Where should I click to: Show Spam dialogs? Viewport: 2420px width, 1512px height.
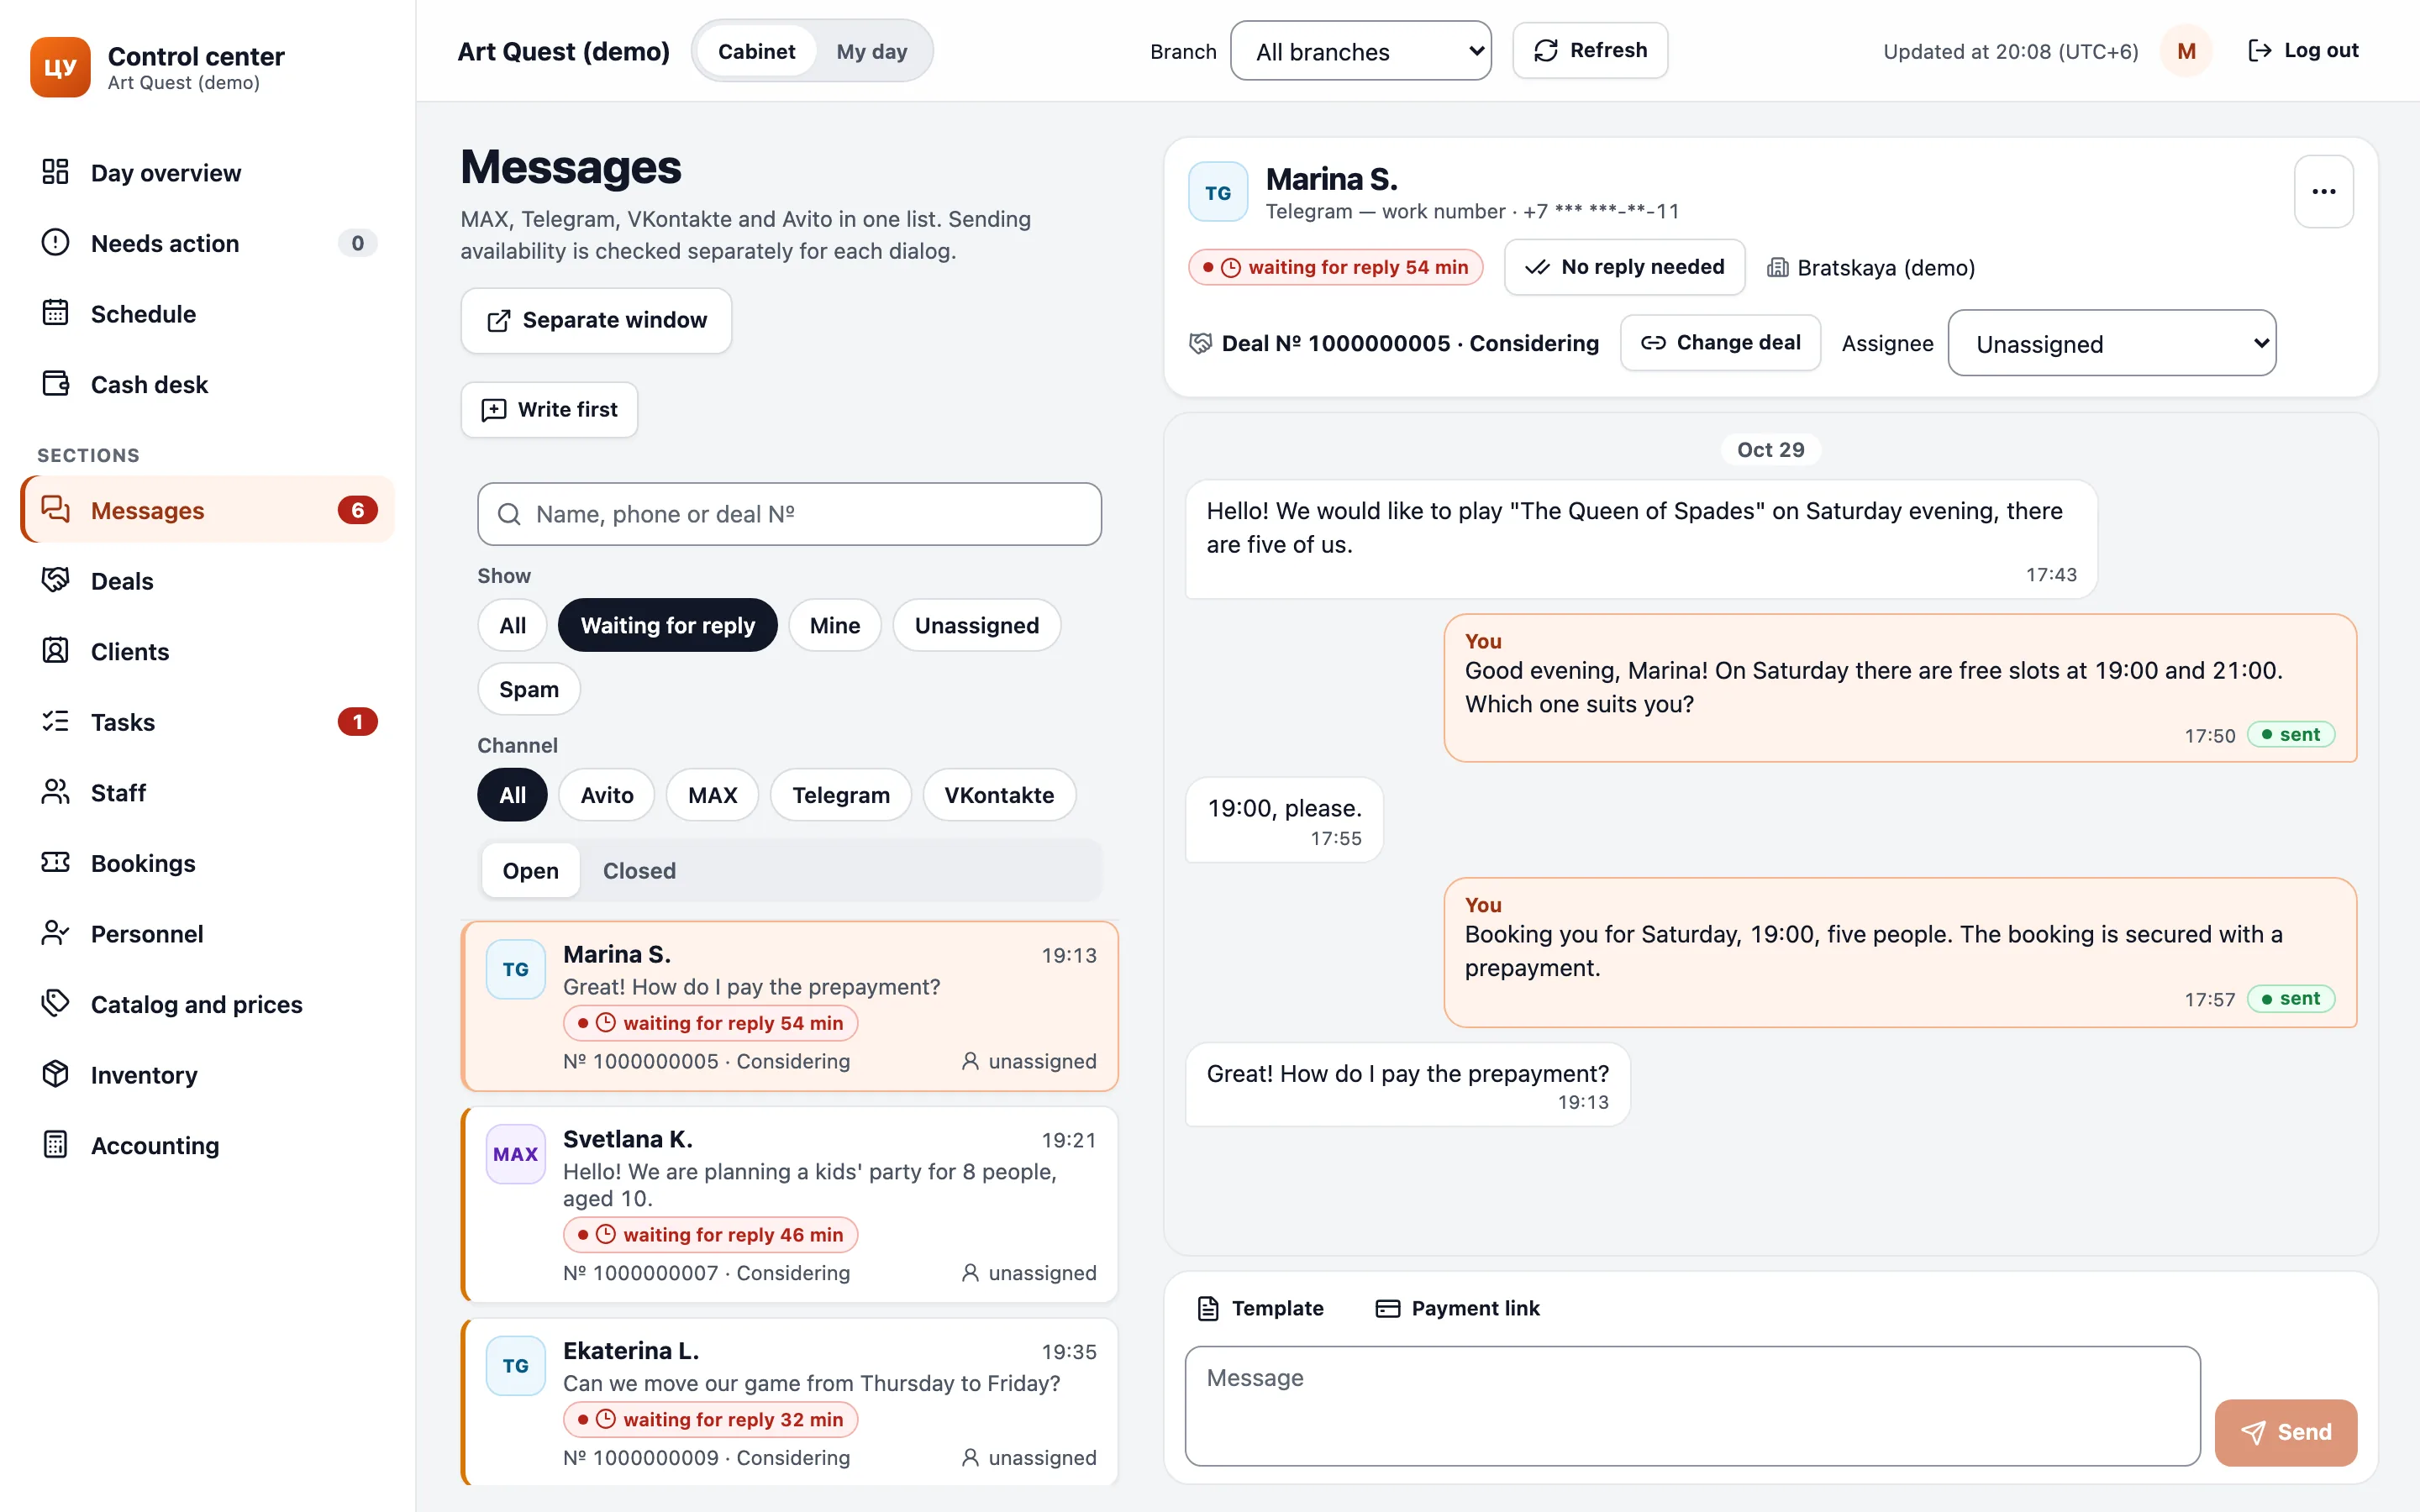click(528, 689)
